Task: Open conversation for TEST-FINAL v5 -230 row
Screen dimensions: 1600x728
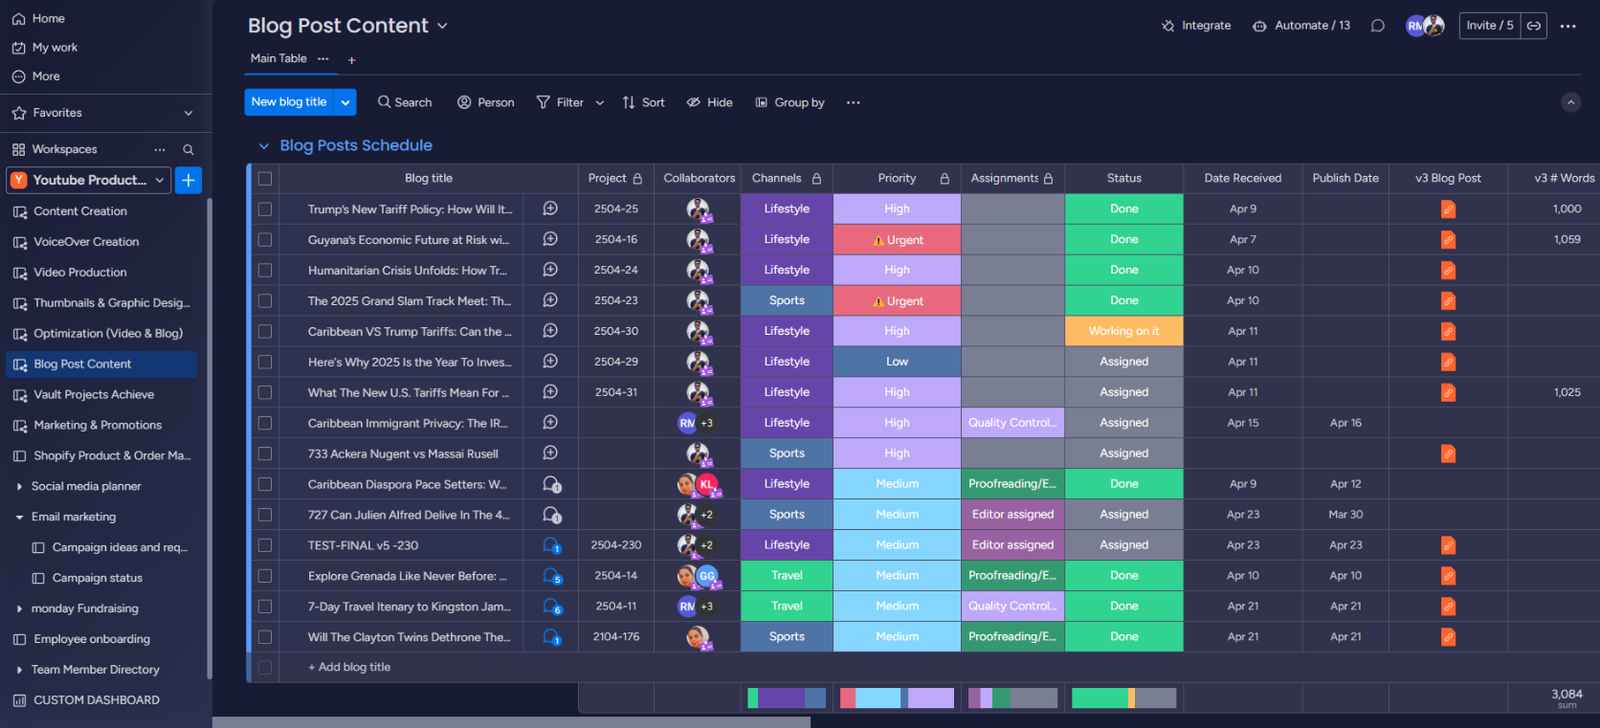Action: point(550,546)
